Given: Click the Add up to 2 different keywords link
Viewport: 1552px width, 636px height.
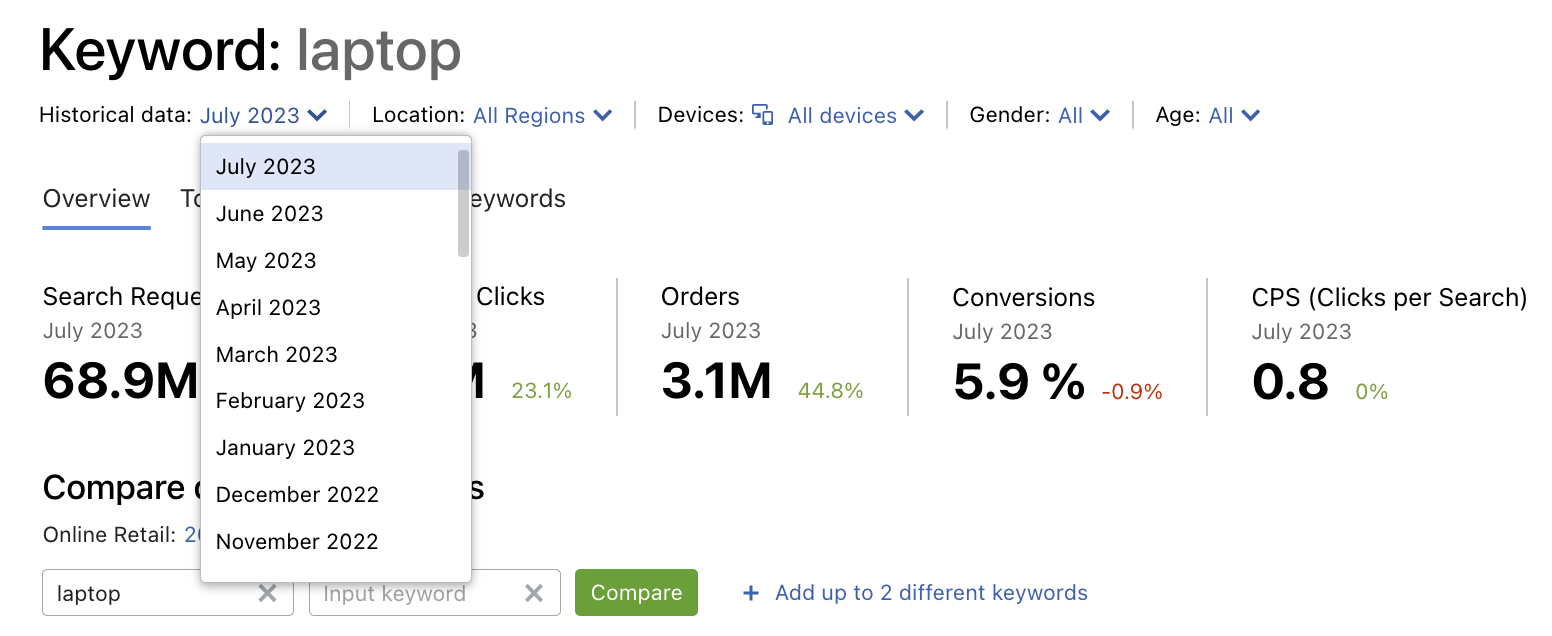Looking at the screenshot, I should click(x=928, y=593).
